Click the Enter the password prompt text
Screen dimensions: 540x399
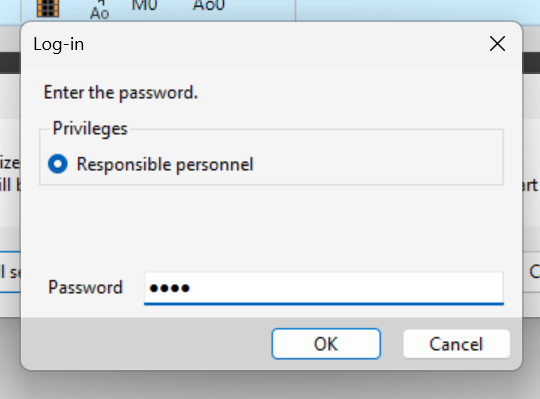[121, 93]
